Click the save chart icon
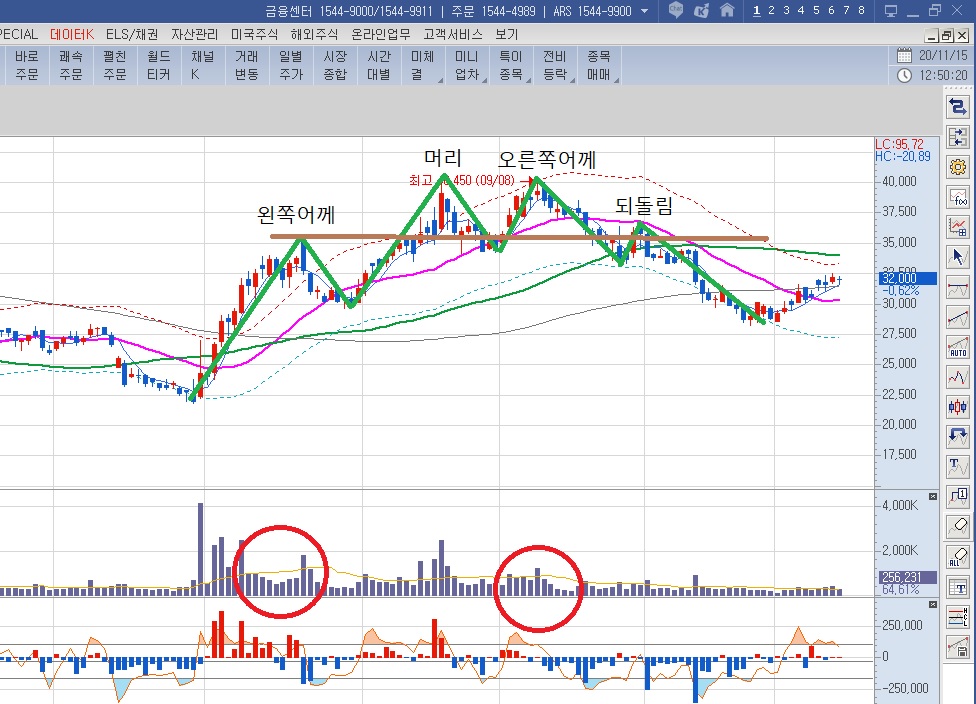Screen dimensions: 976x704 click(x=958, y=647)
